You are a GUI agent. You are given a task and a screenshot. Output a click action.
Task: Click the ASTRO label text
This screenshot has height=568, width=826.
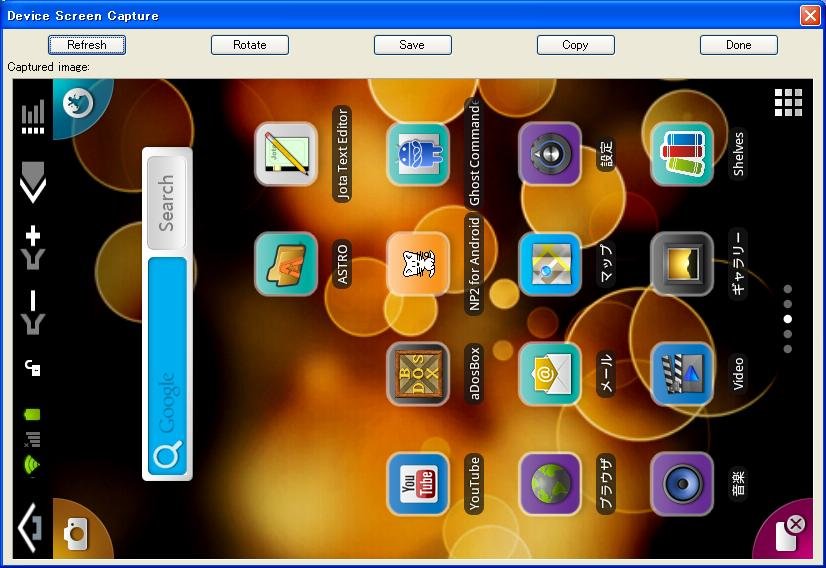[342, 264]
